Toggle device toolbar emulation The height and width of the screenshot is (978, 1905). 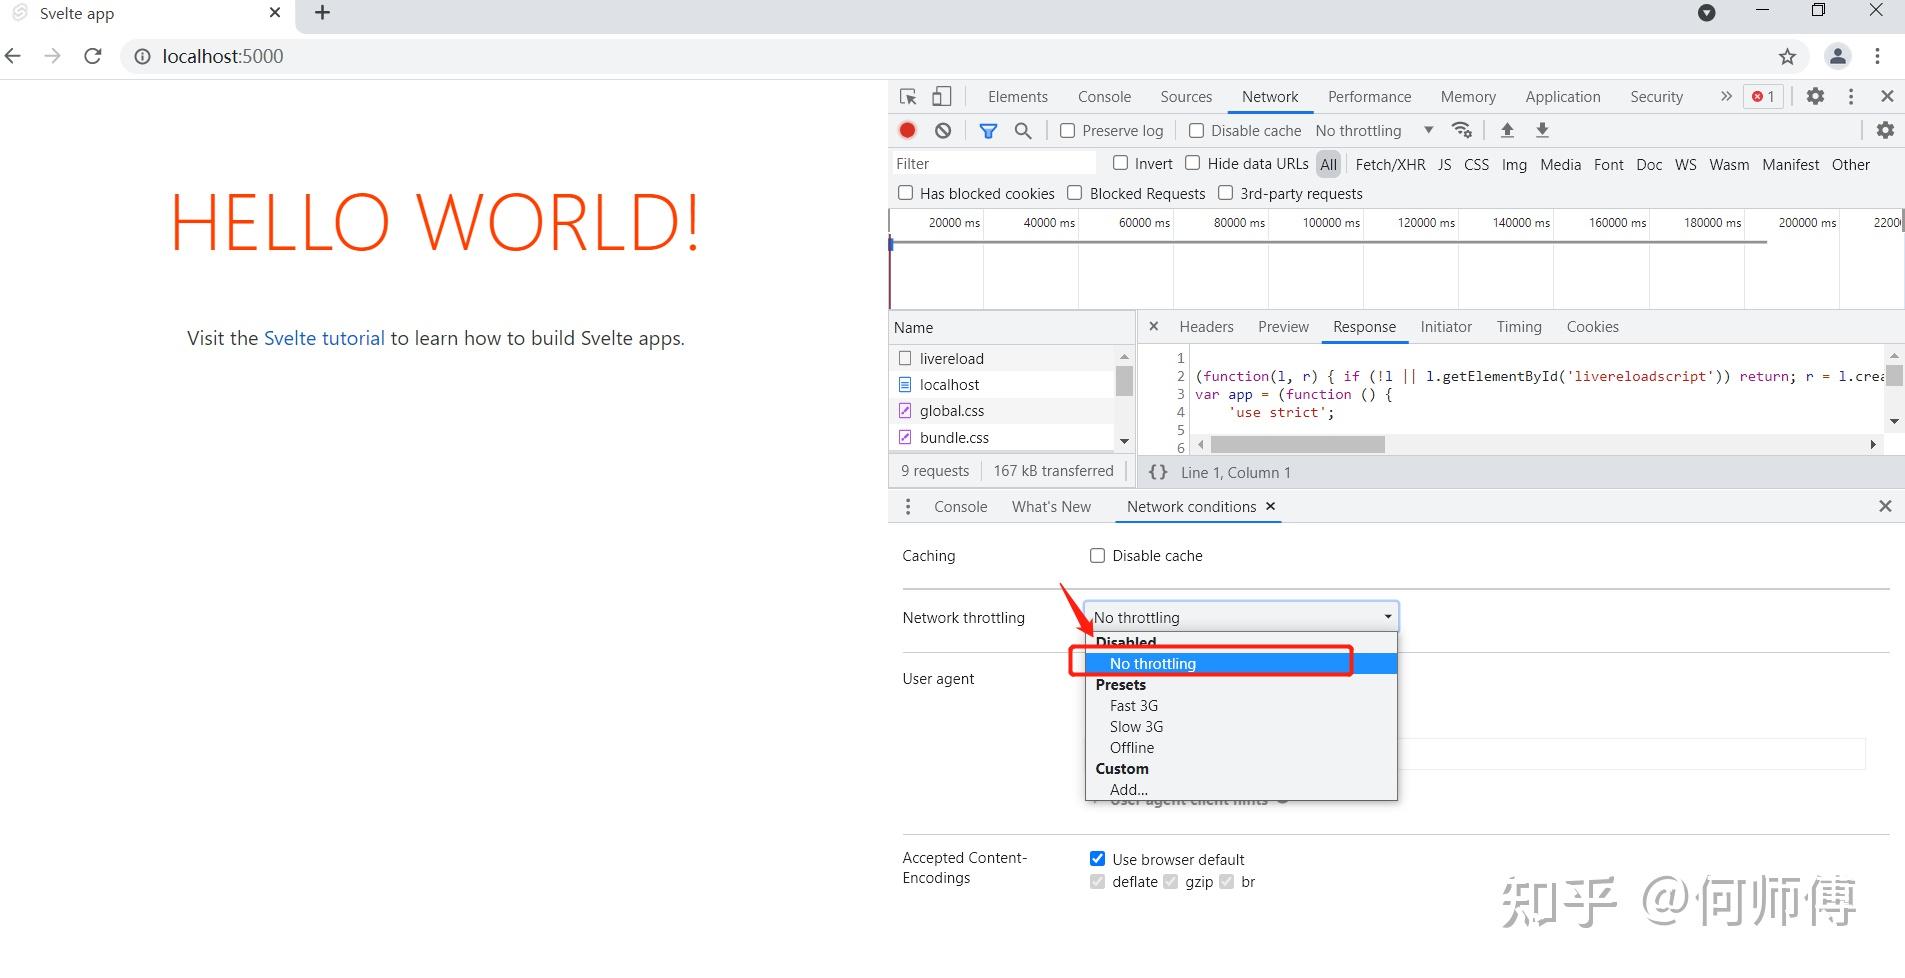[x=941, y=97]
